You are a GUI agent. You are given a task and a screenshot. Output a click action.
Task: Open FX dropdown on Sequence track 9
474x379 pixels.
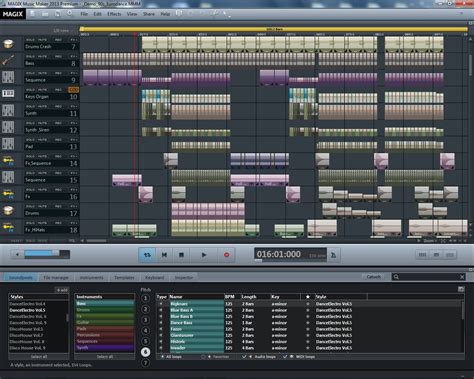(x=73, y=73)
